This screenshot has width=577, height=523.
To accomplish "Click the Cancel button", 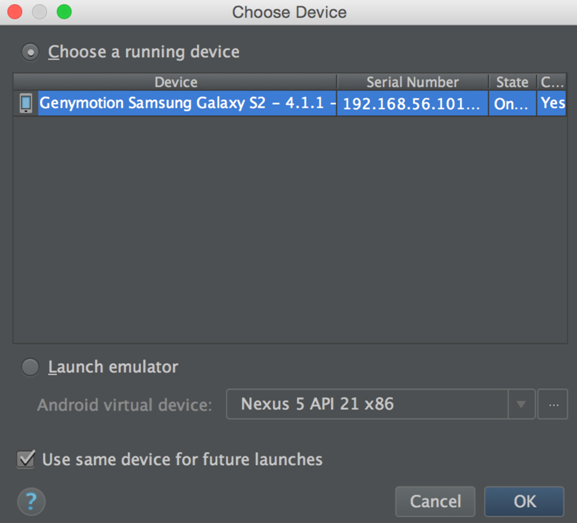I will [435, 501].
